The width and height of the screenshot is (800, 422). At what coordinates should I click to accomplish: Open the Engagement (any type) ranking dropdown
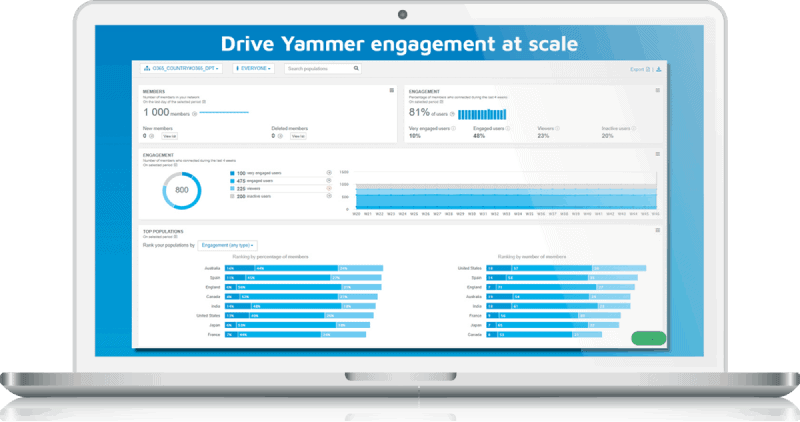point(228,245)
